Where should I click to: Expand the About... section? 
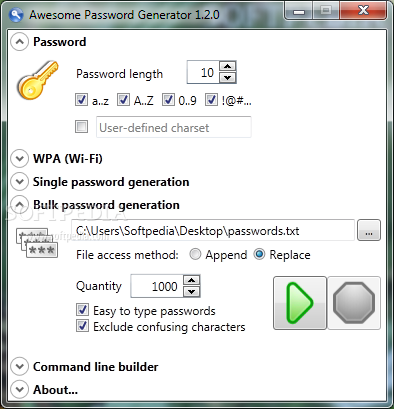pos(19,389)
